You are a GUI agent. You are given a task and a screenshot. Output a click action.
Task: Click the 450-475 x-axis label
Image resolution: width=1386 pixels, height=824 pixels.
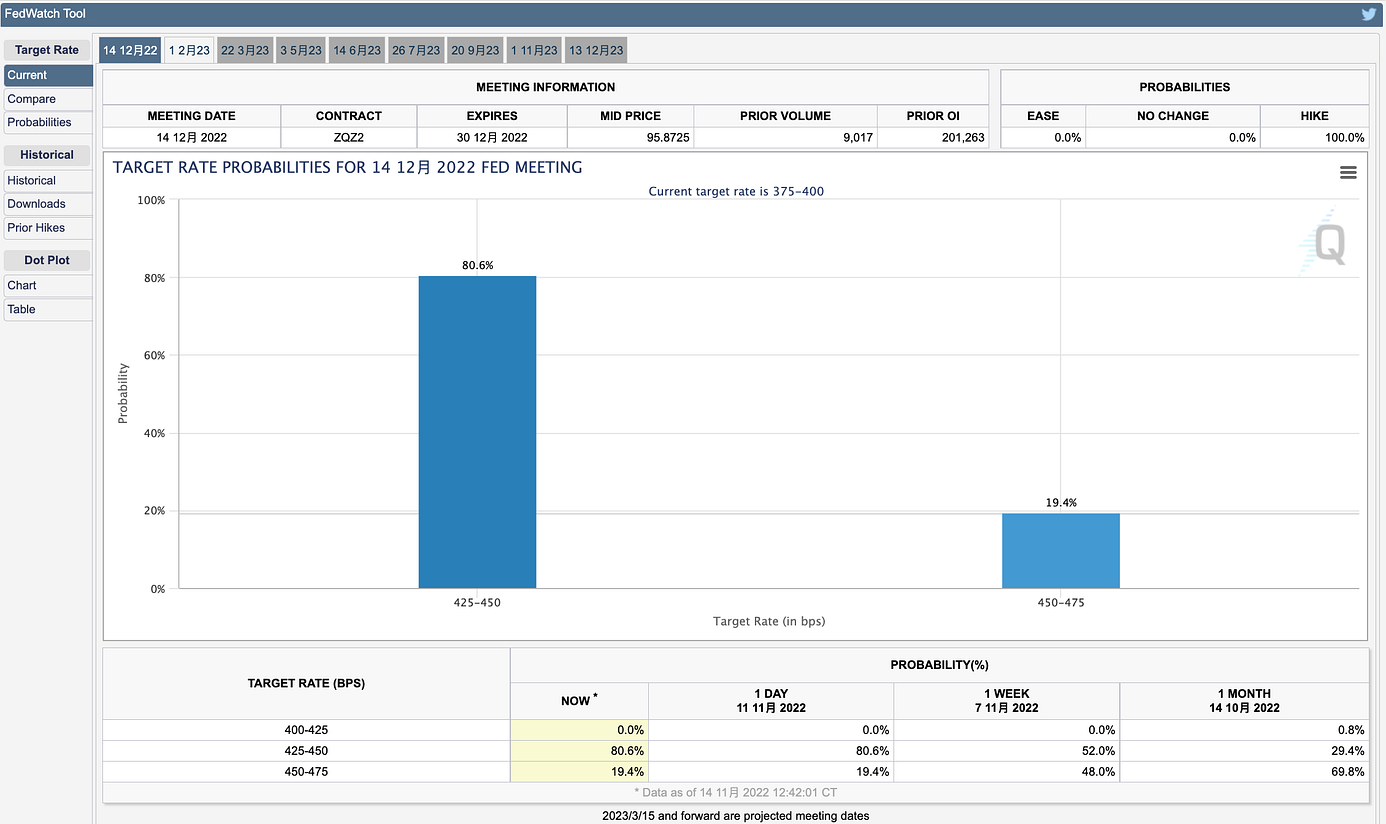pyautogui.click(x=1061, y=603)
